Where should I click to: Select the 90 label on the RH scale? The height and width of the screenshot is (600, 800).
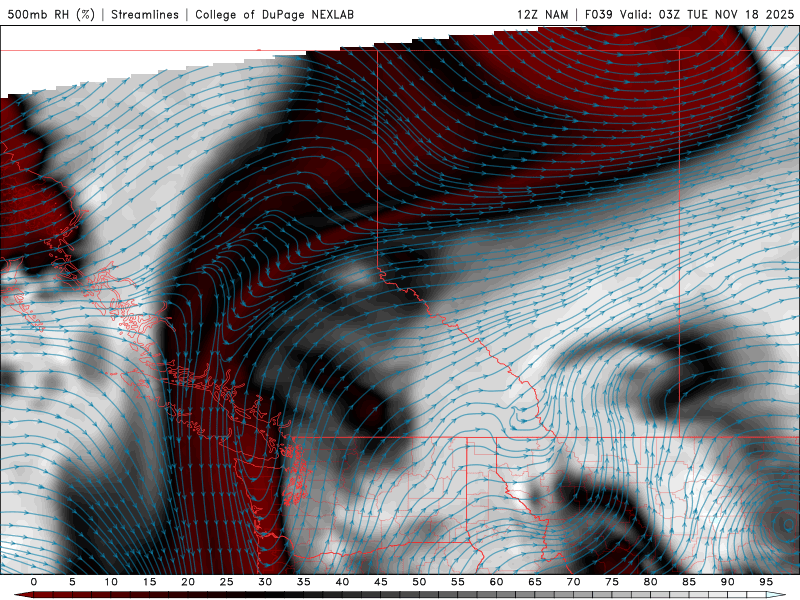pyautogui.click(x=728, y=582)
